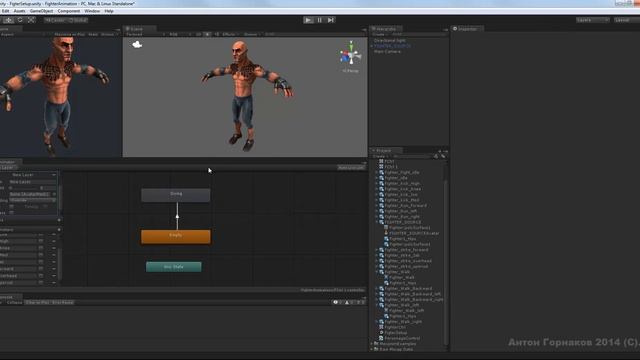Select FIGHTER_SOURCE in the Hierarchy
This screenshot has height=360, width=640.
(x=393, y=46)
